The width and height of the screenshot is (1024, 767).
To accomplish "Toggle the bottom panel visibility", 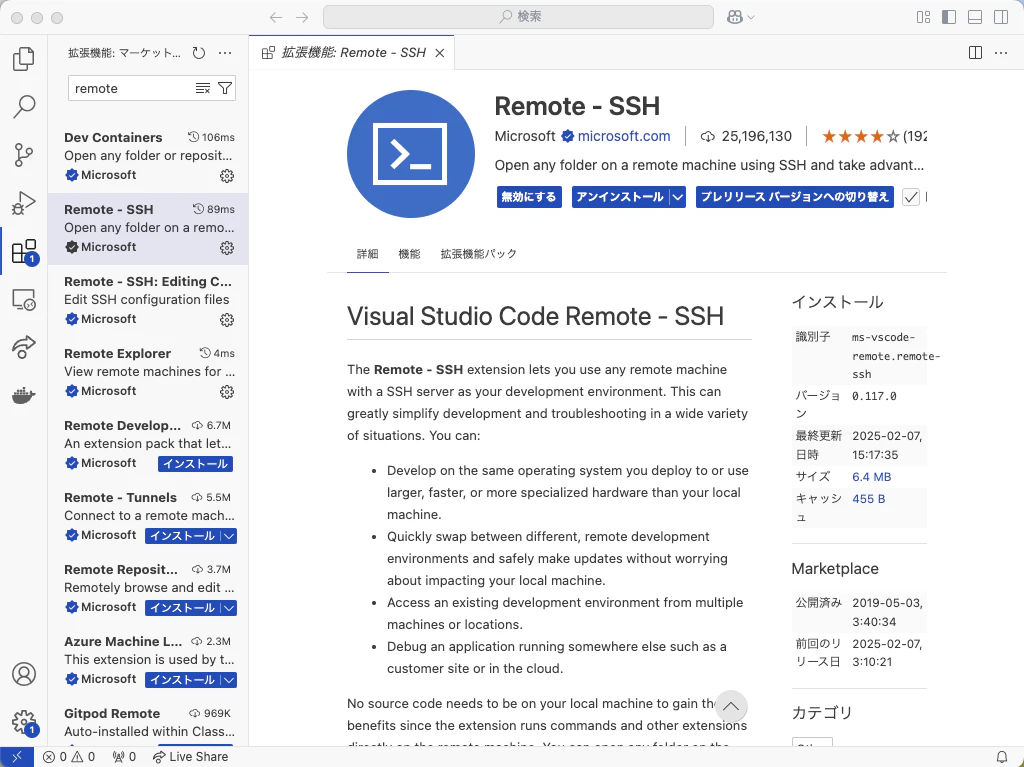I will (x=975, y=17).
